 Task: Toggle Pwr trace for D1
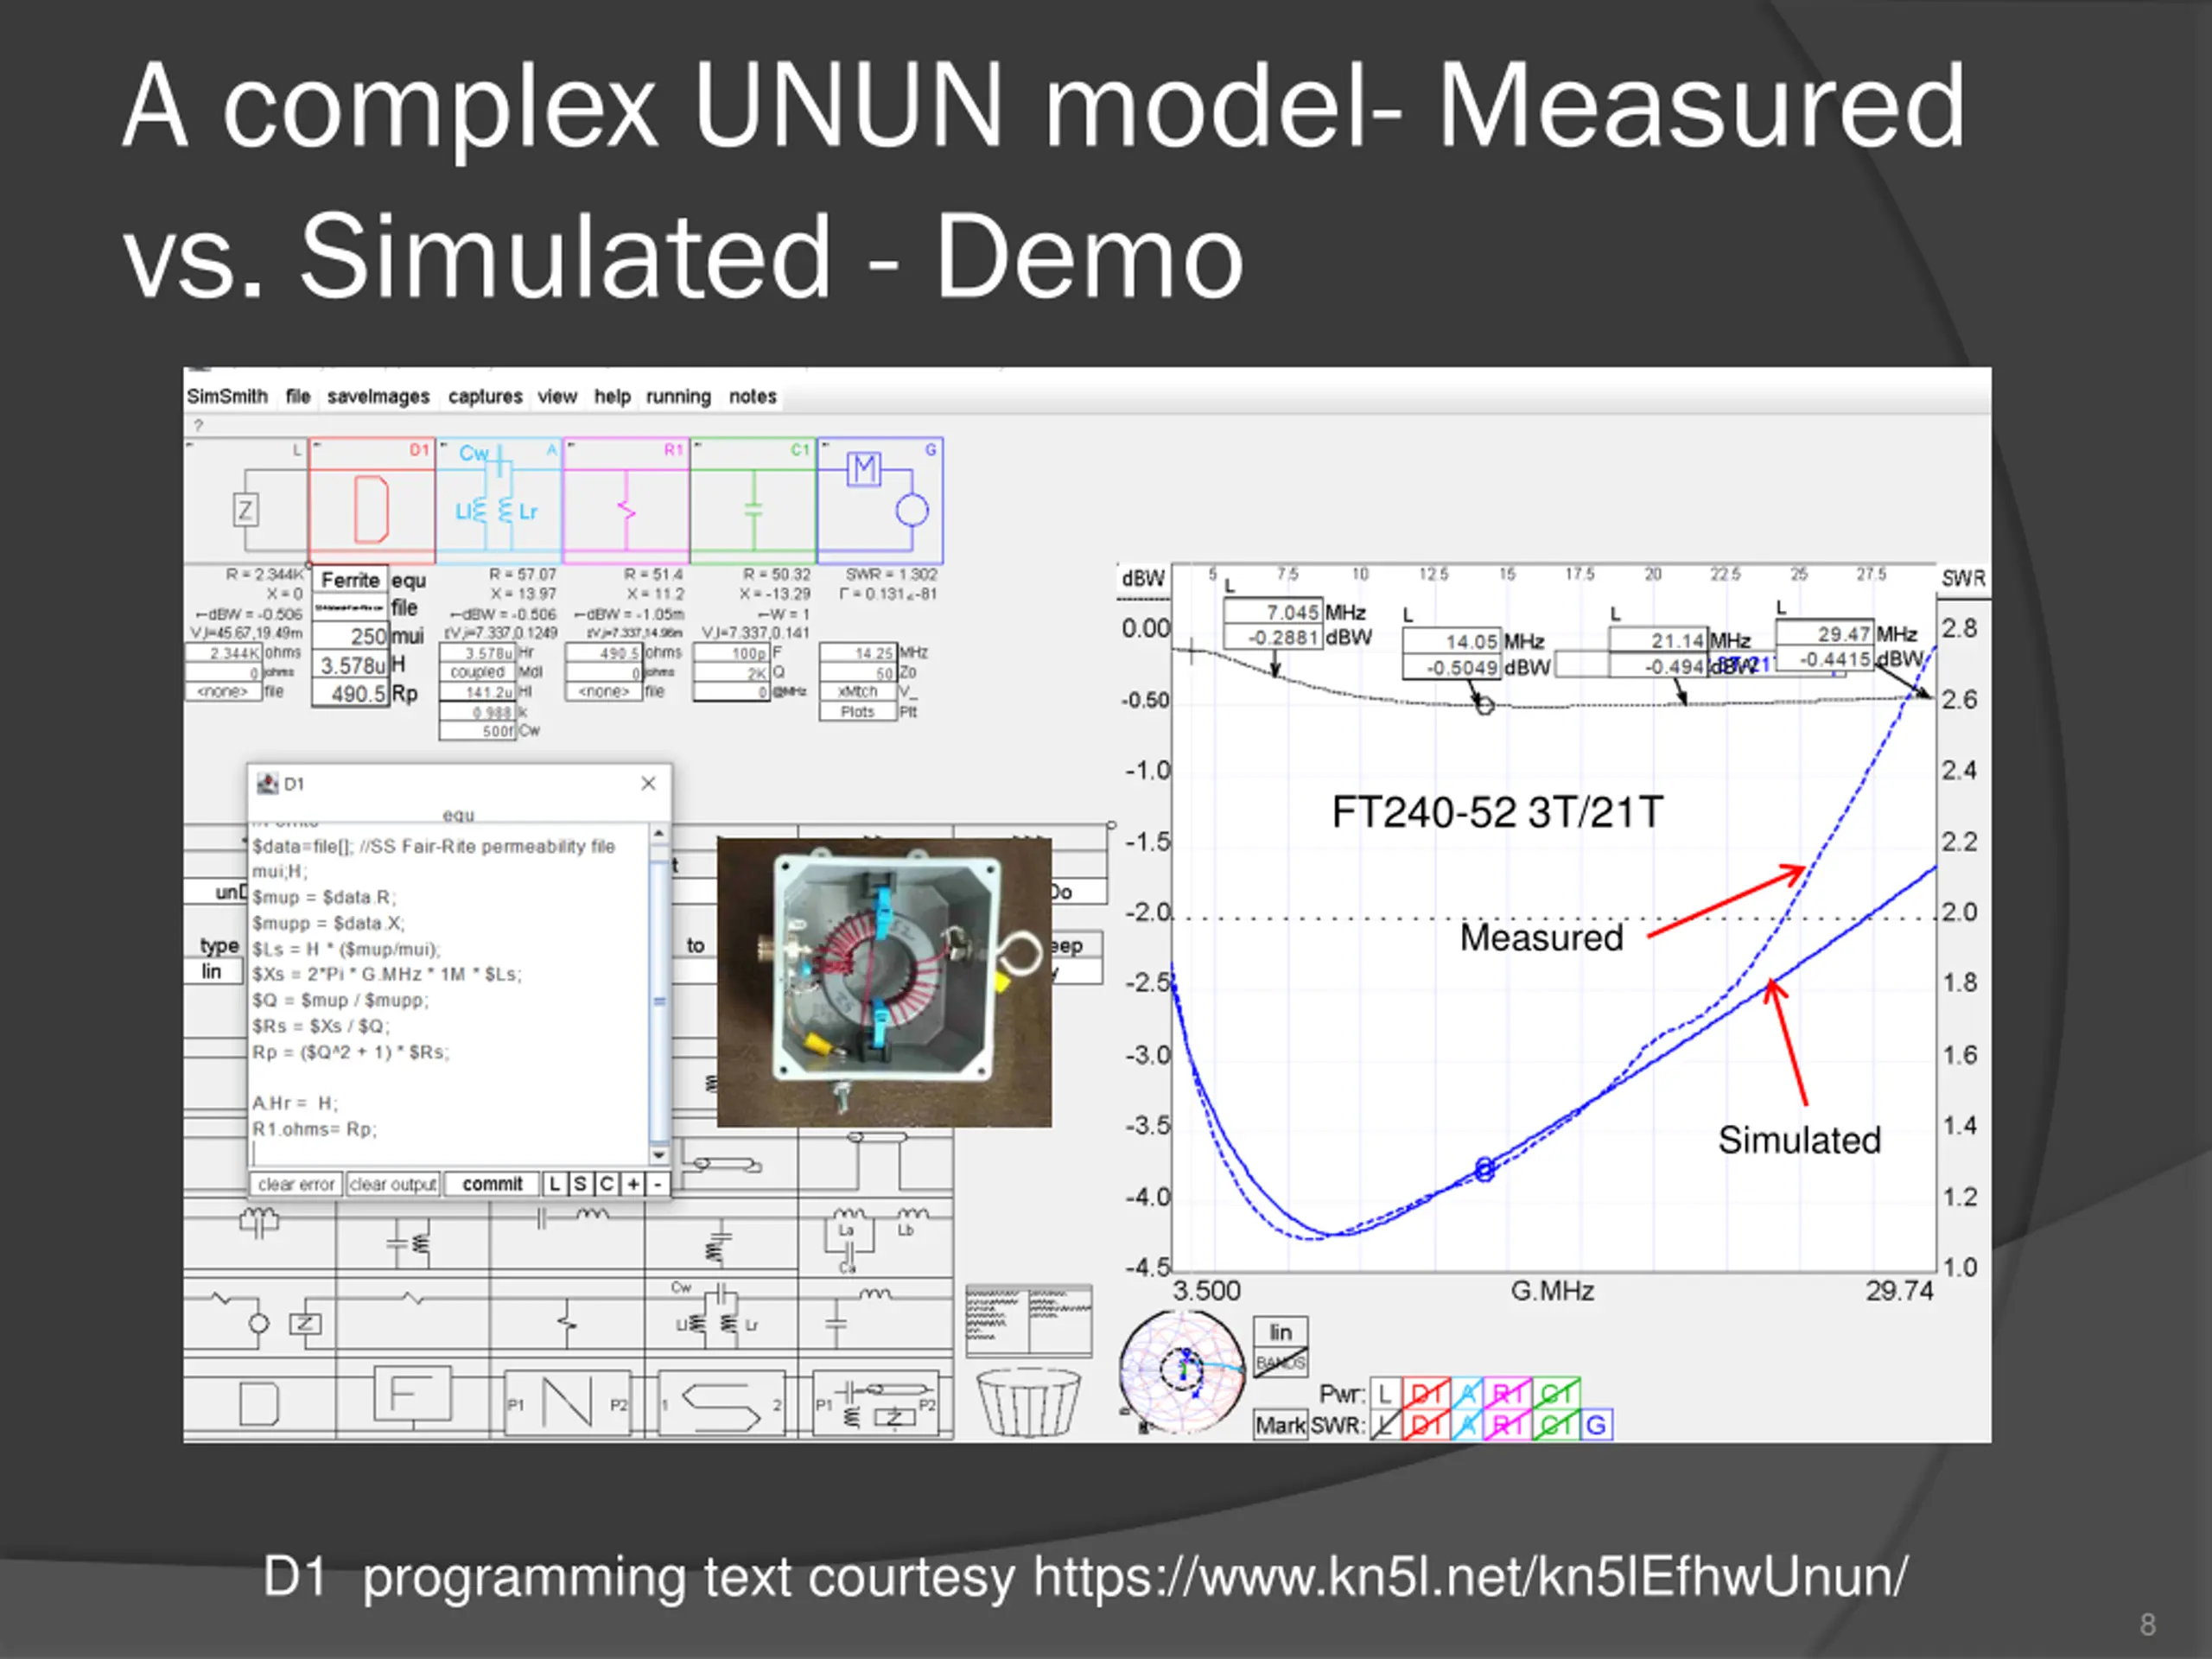click(x=1426, y=1393)
